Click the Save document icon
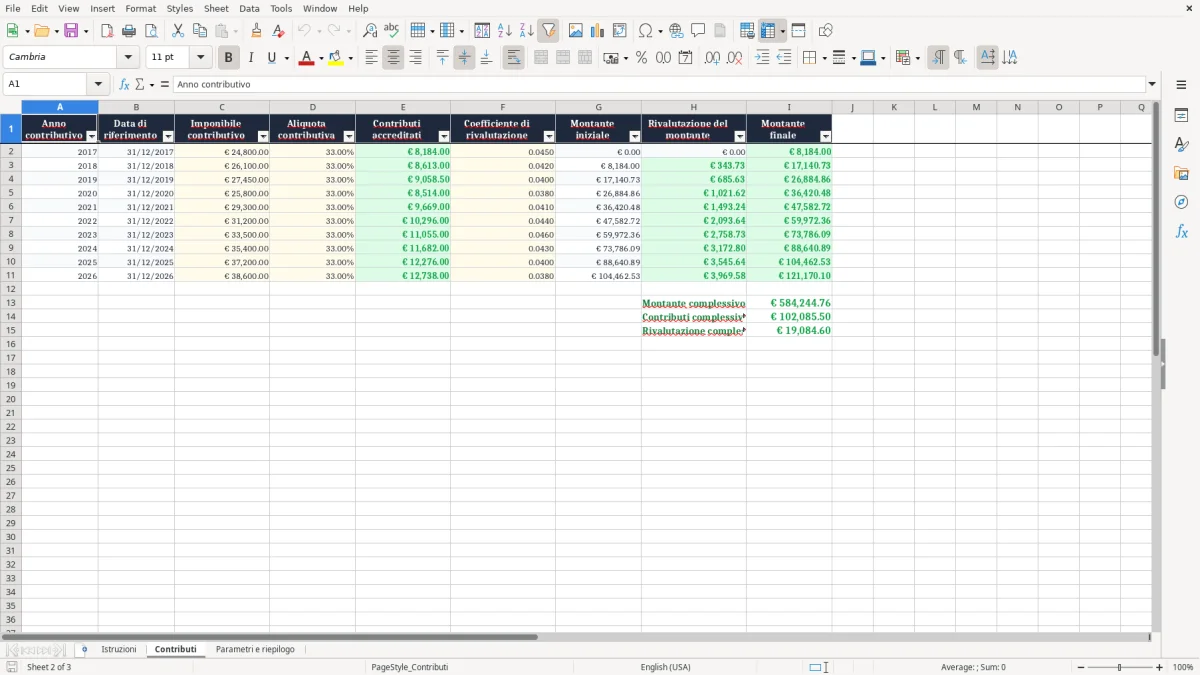Screen dimensions: 1200x675 71,31
